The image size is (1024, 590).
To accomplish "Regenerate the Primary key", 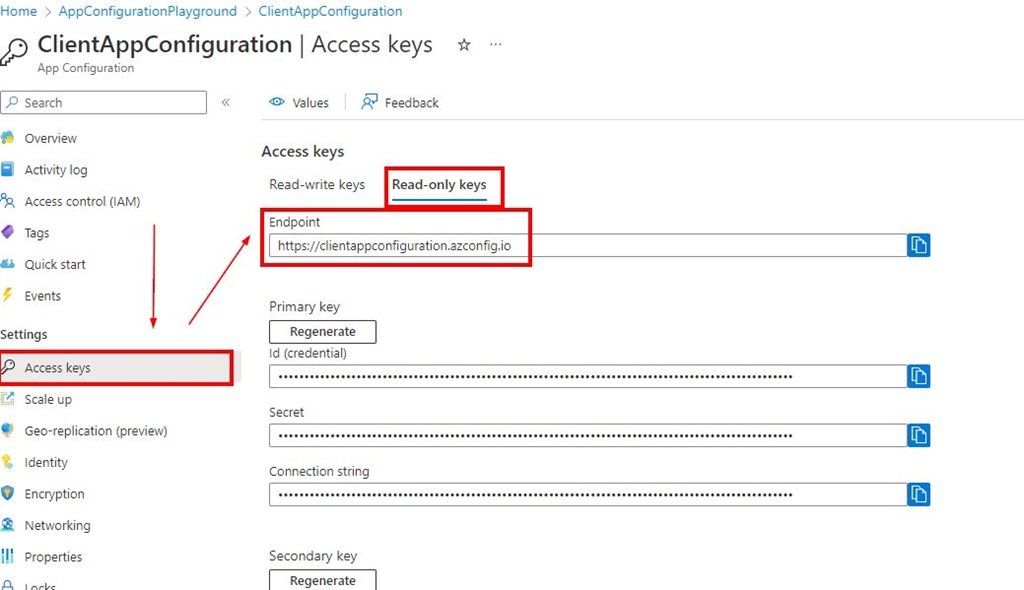I will tap(322, 331).
